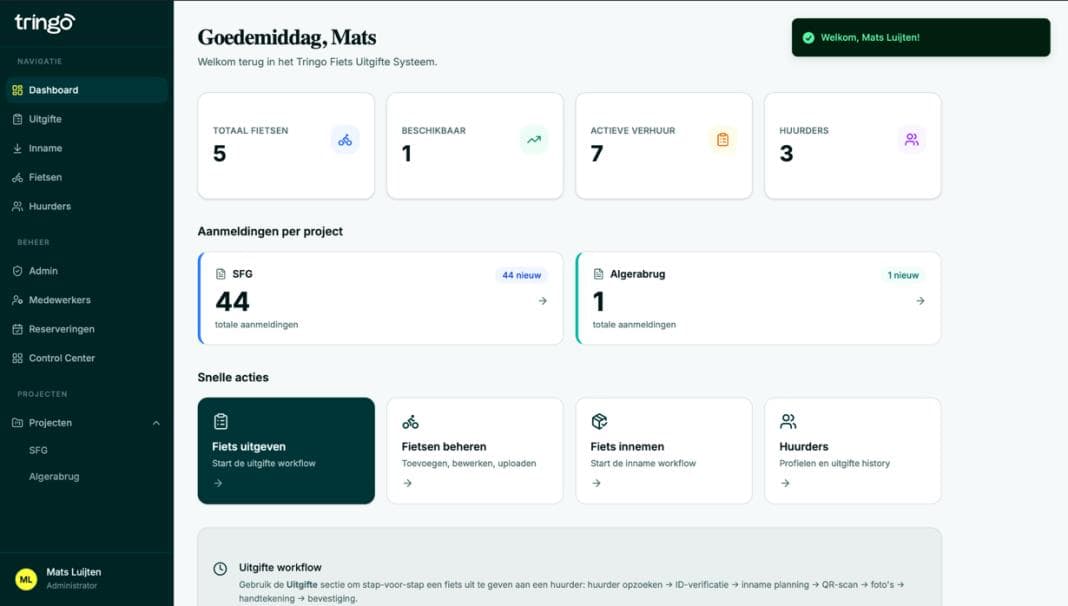
Task: Select the SFG project in sidebar
Action: click(38, 450)
